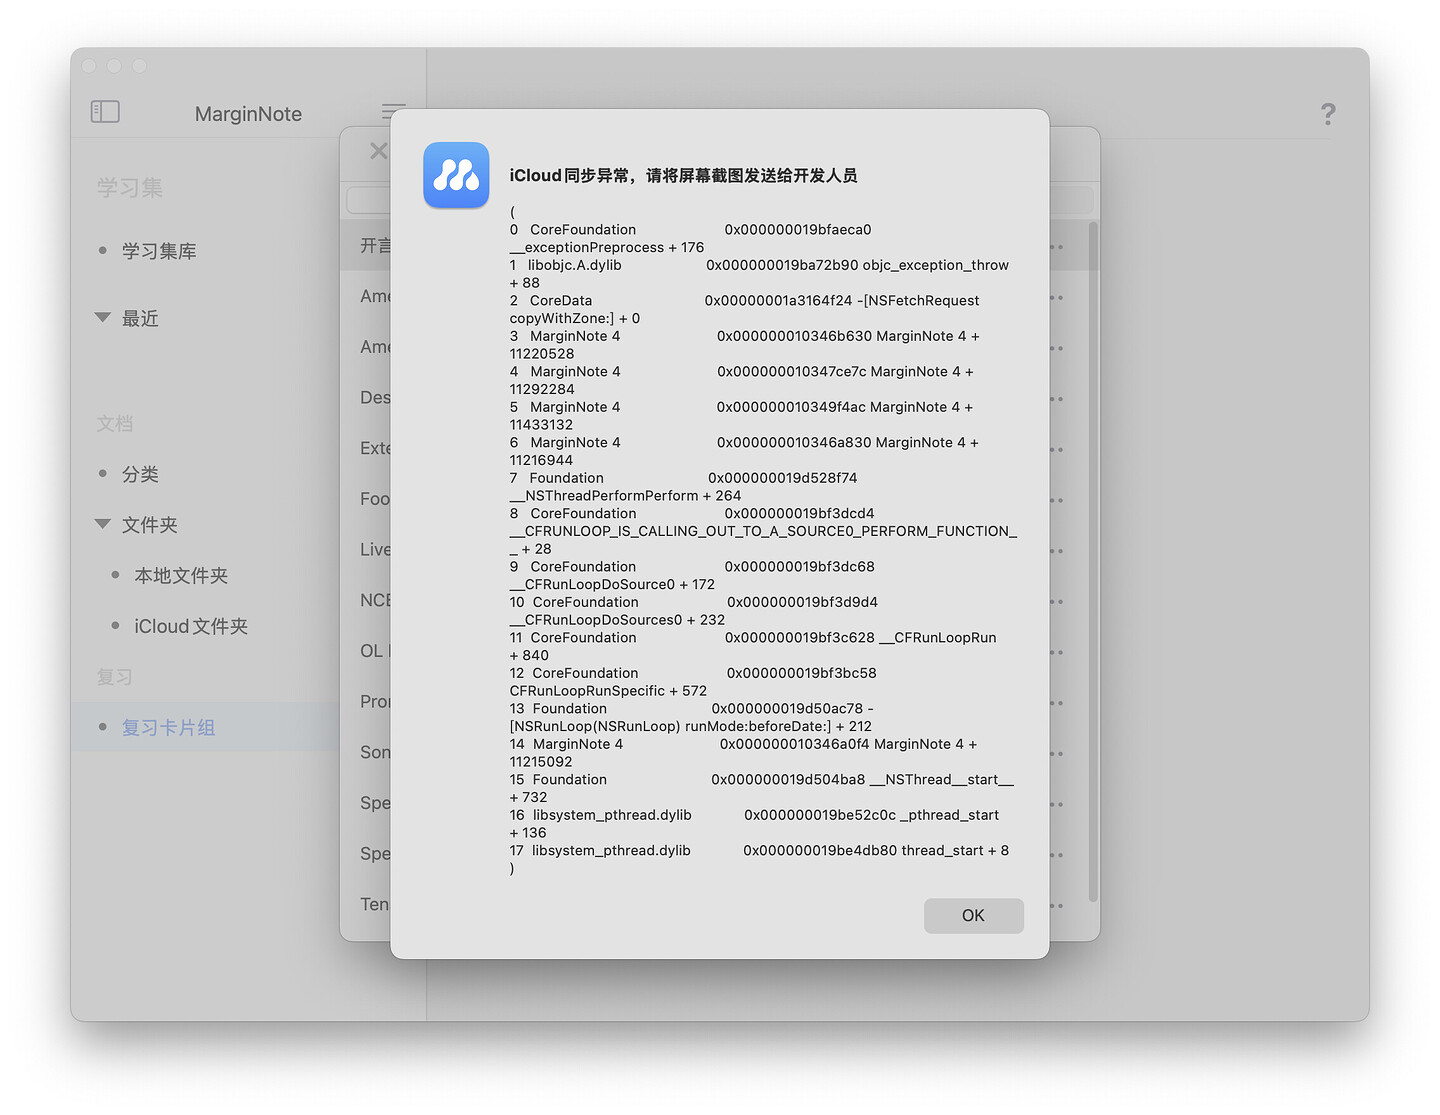Click the vertical scrollbar of the background list
Viewport: 1440px width, 1115px height.
click(x=1093, y=560)
